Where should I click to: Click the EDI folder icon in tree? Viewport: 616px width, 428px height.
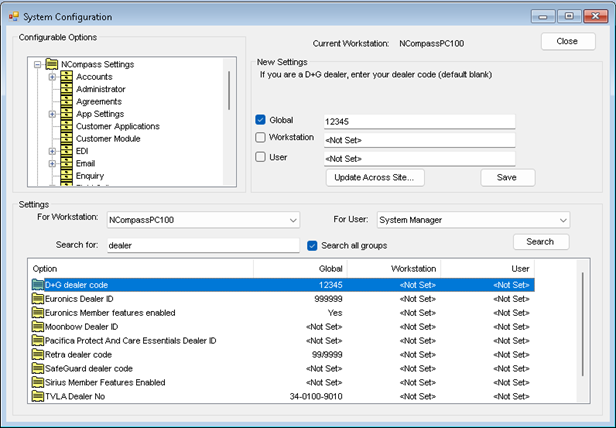click(66, 151)
